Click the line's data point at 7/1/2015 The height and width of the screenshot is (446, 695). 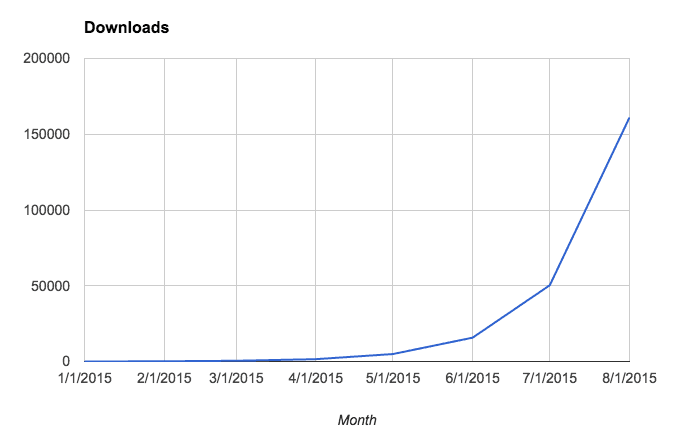[550, 285]
